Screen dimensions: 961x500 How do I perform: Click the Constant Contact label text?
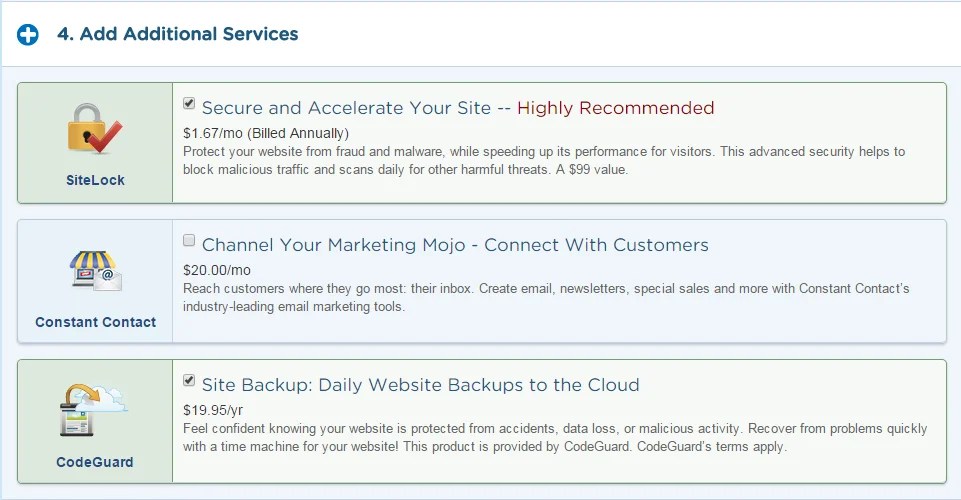pyautogui.click(x=95, y=322)
